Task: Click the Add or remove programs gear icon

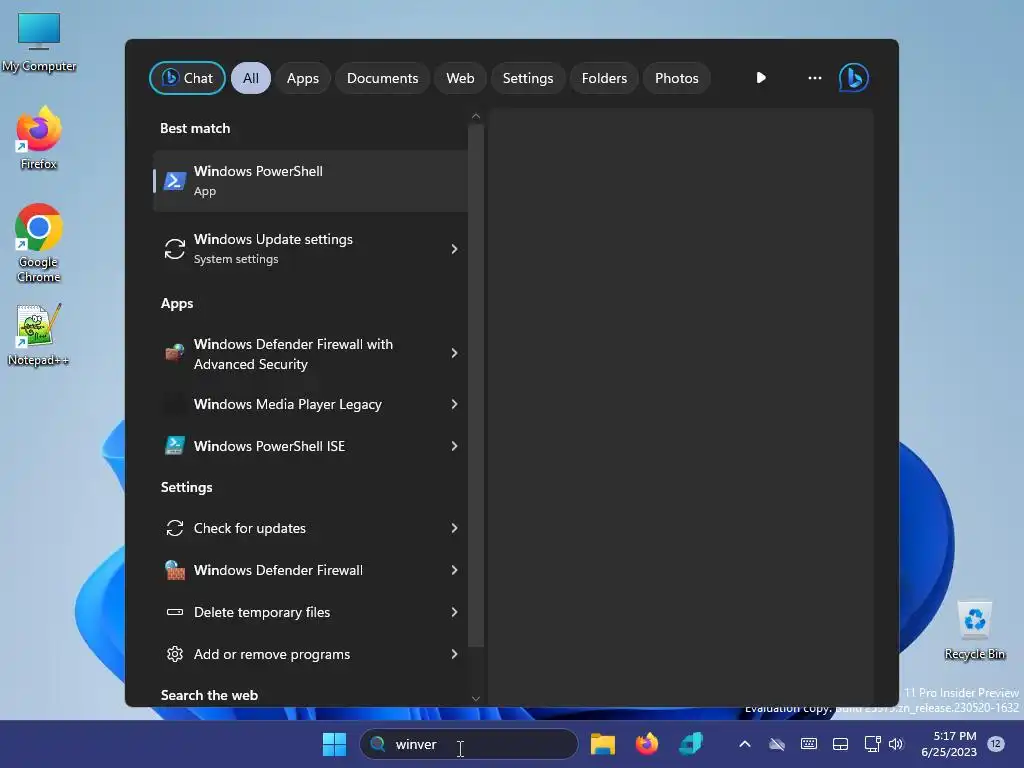Action: pyautogui.click(x=174, y=654)
